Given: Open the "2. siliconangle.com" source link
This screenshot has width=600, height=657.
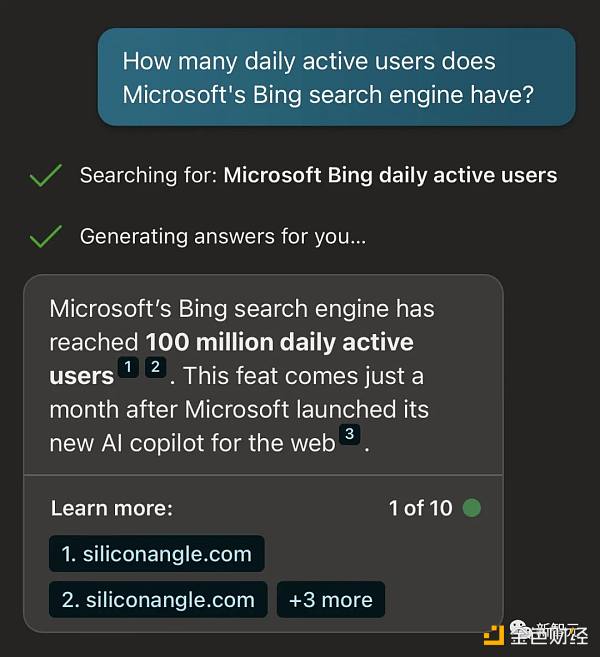Looking at the screenshot, I should tap(158, 600).
